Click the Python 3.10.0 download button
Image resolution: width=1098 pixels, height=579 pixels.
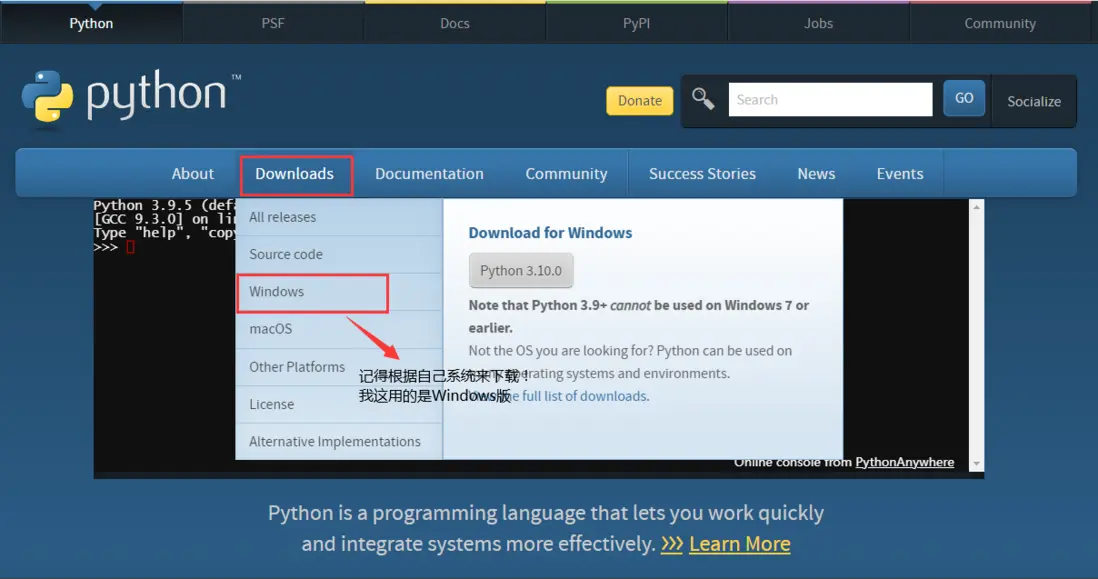pyautogui.click(x=521, y=270)
